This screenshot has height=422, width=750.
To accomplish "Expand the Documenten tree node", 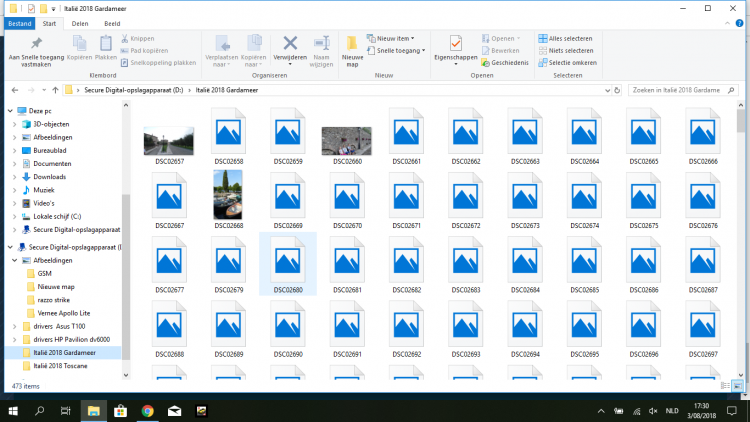I will (14, 163).
